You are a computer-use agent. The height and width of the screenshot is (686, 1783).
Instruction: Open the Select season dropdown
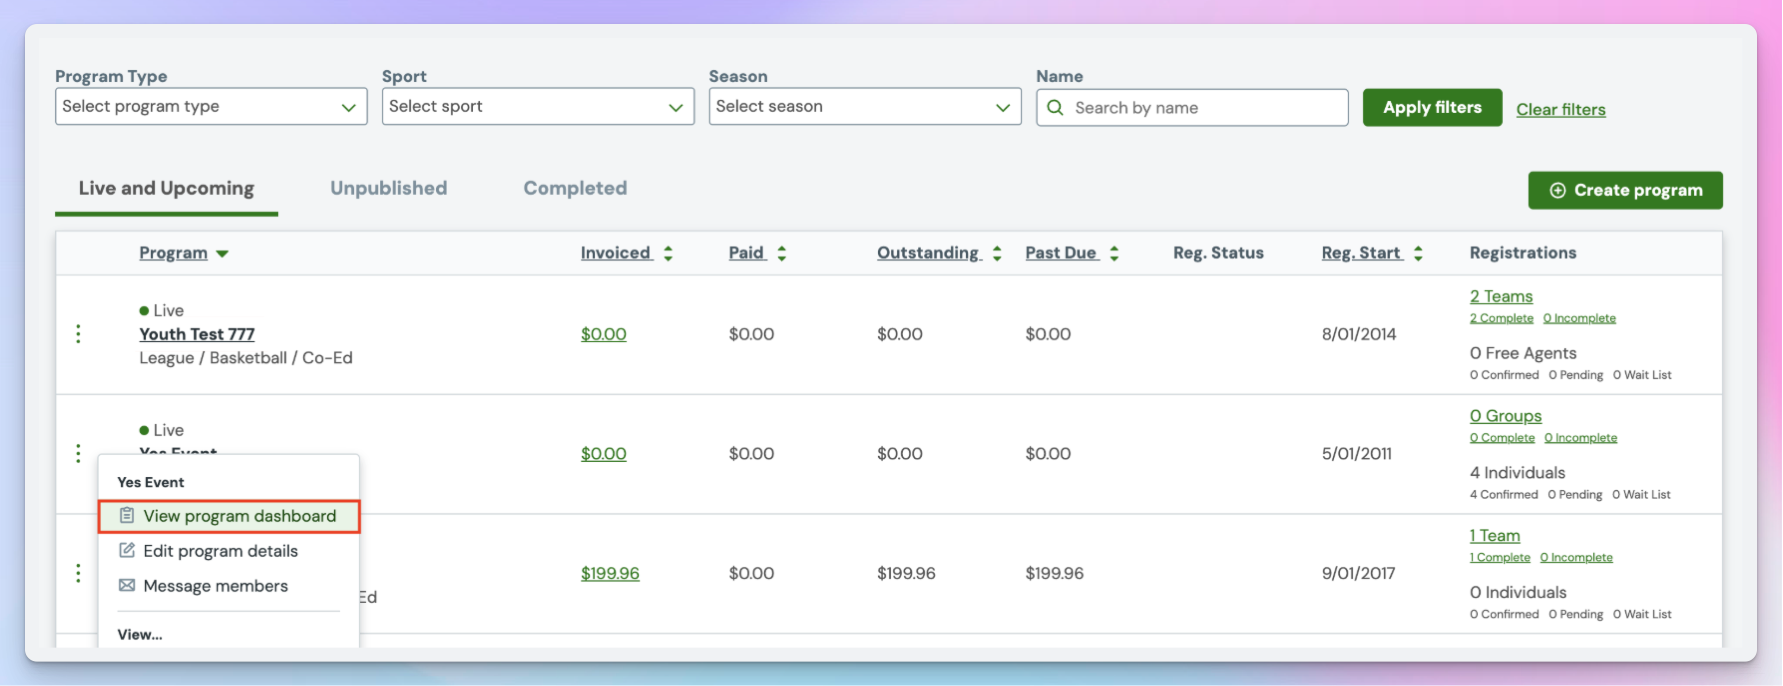(865, 106)
